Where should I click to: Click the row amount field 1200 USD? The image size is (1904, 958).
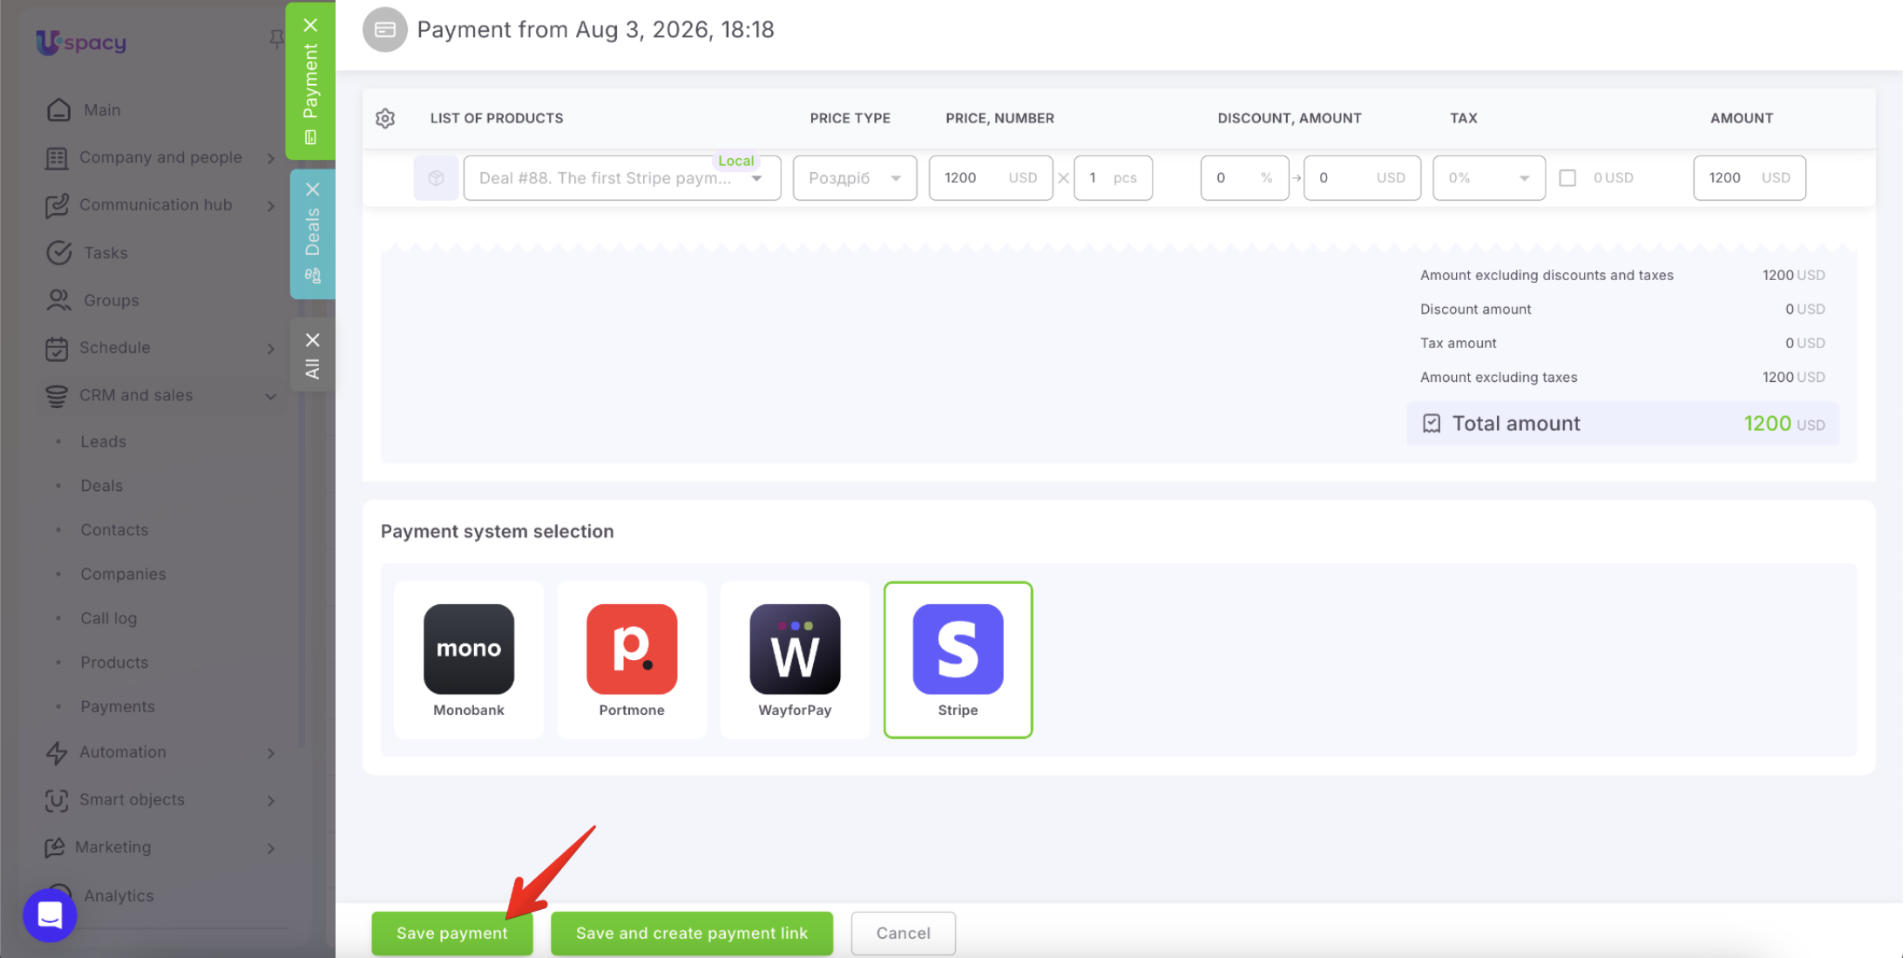coord(1749,178)
